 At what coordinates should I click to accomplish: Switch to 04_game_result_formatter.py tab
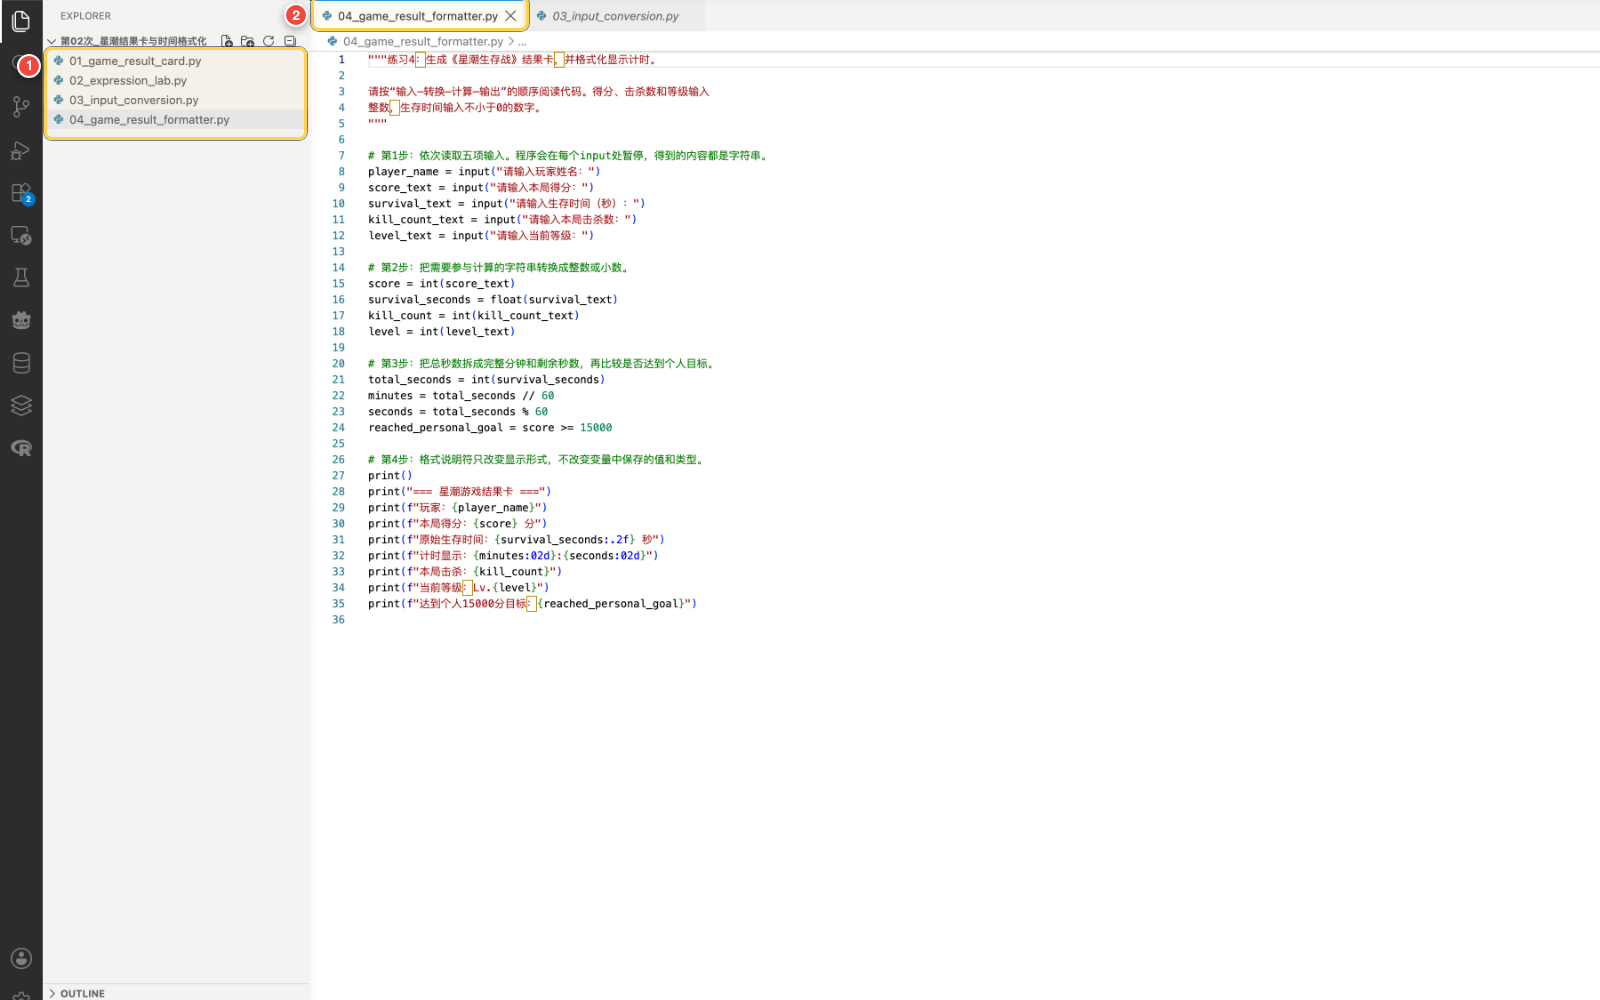click(419, 16)
